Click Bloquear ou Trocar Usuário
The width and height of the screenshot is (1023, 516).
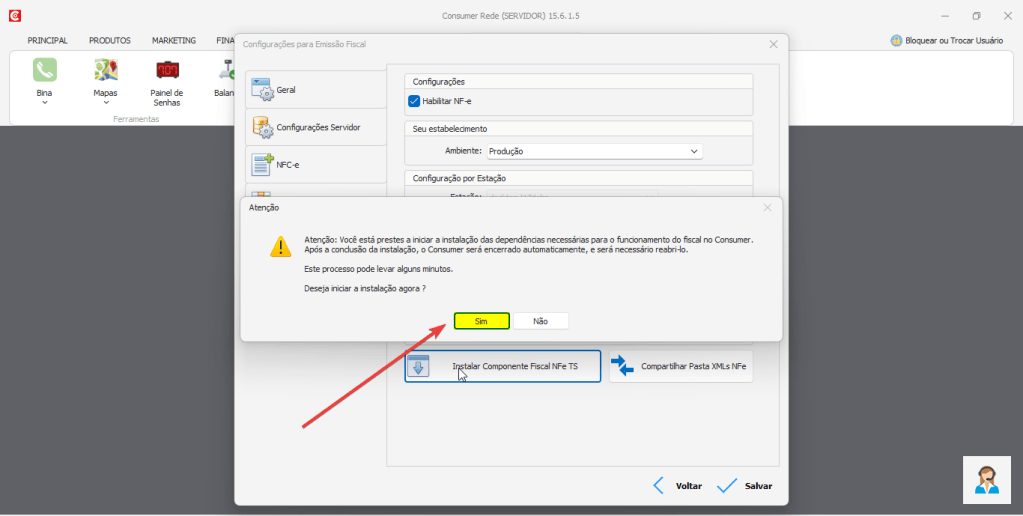pos(946,41)
